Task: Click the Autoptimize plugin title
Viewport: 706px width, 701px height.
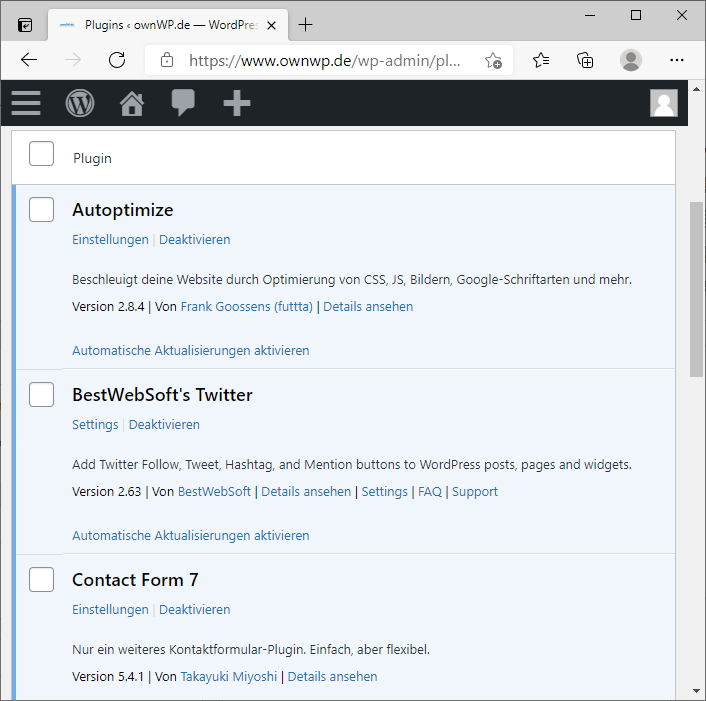Action: pyautogui.click(x=123, y=210)
